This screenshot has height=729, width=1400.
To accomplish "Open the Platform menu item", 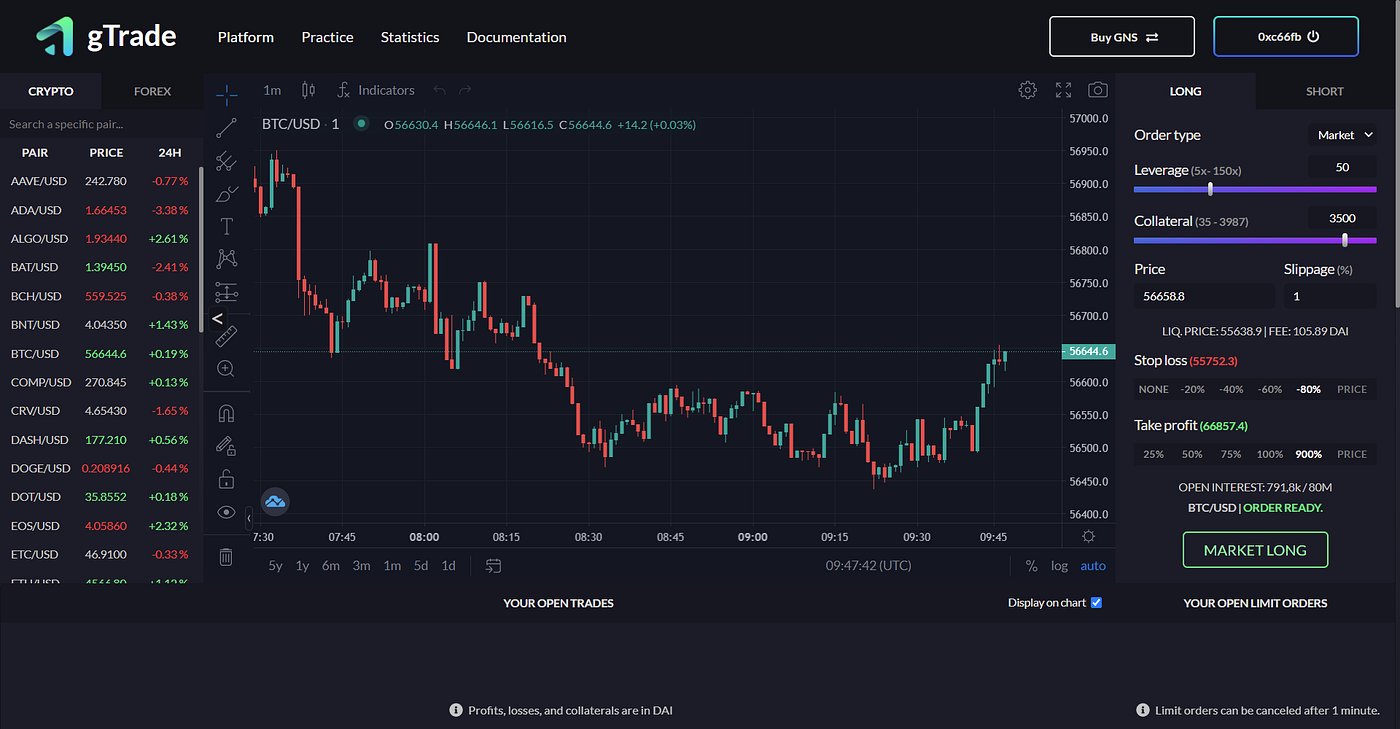I will [x=246, y=37].
